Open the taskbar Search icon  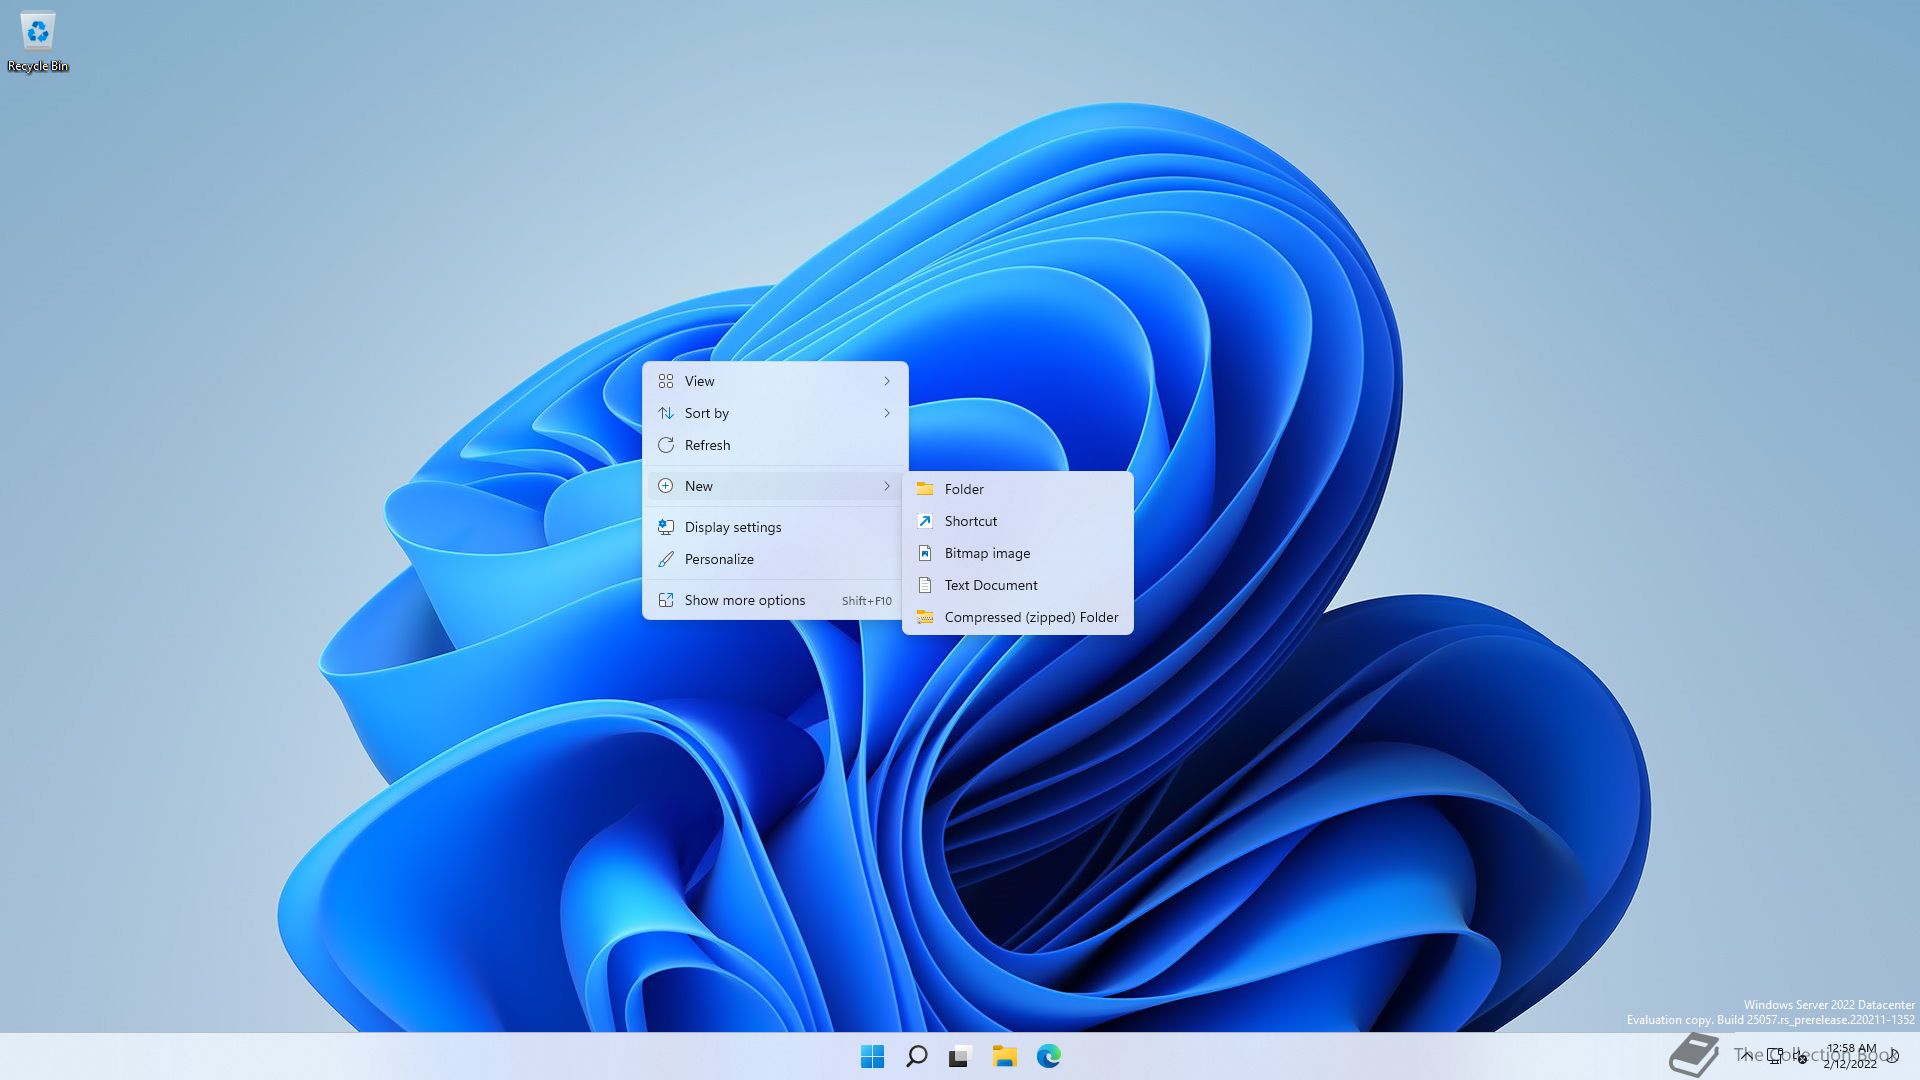point(916,1056)
